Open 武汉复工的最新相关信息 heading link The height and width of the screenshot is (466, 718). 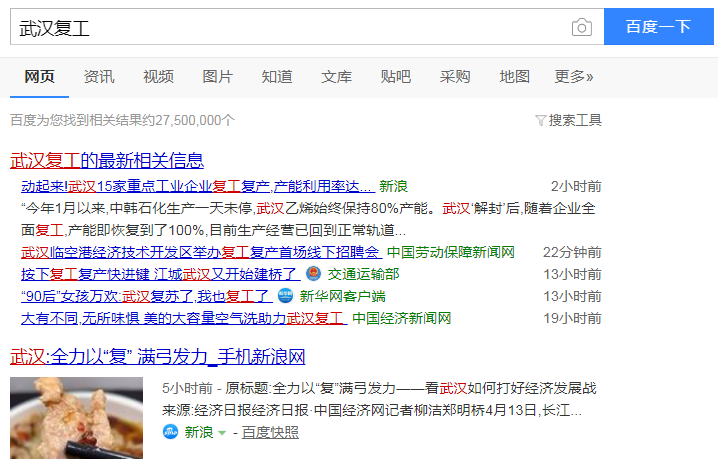(107, 161)
